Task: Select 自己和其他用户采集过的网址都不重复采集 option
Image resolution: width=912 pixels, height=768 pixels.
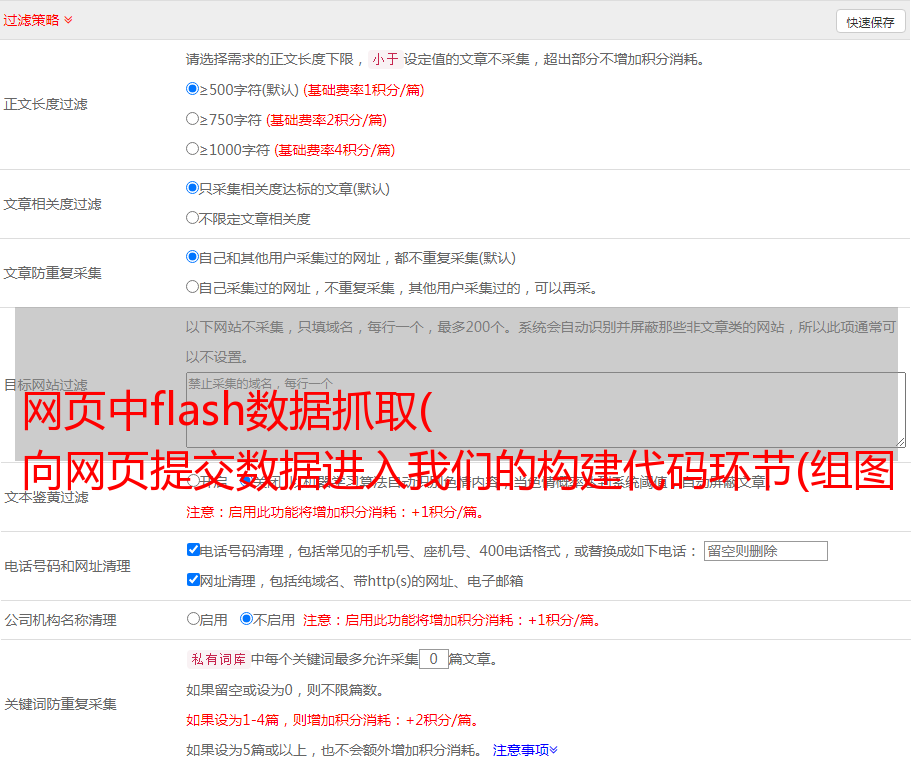Action: pyautogui.click(x=192, y=257)
